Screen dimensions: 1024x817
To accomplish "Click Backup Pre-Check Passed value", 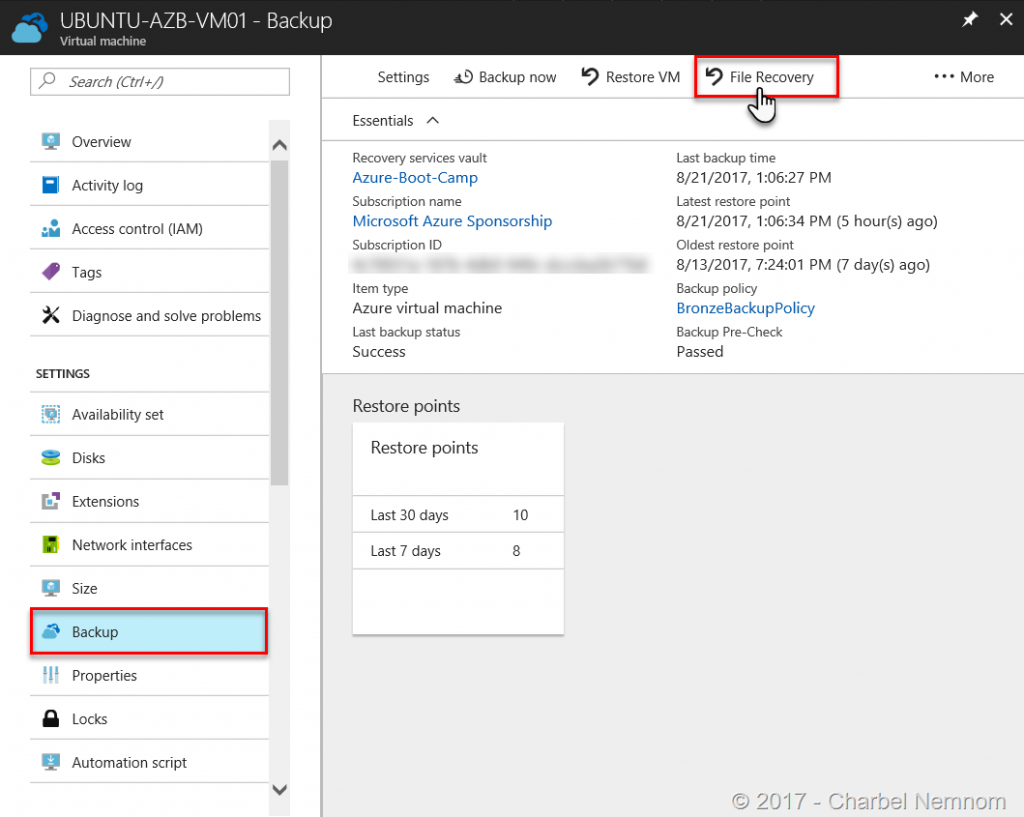I will tap(699, 351).
